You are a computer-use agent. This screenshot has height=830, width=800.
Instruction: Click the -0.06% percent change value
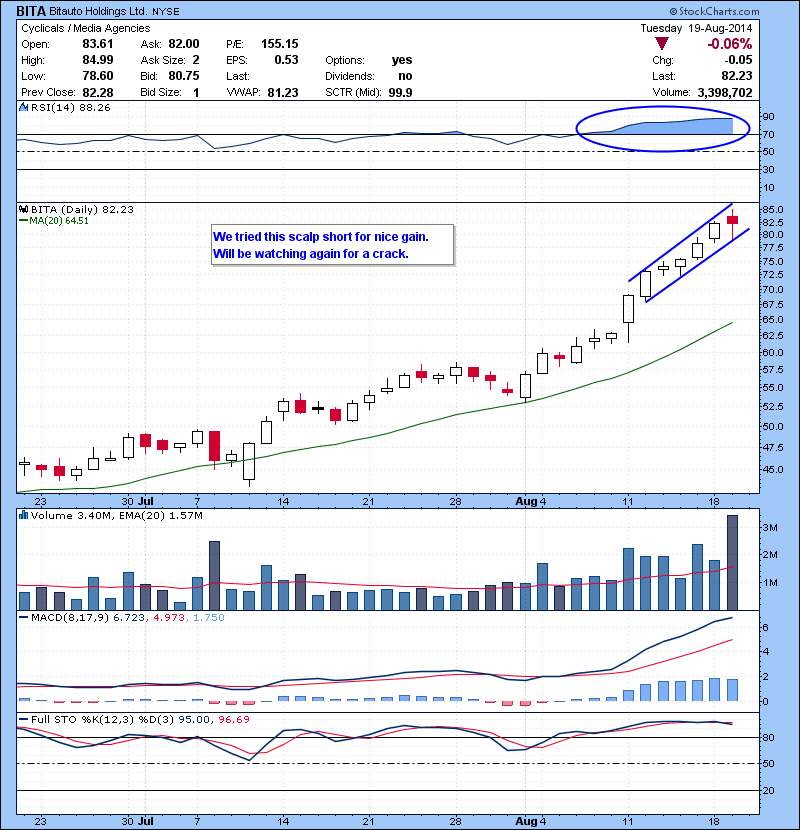tap(730, 44)
